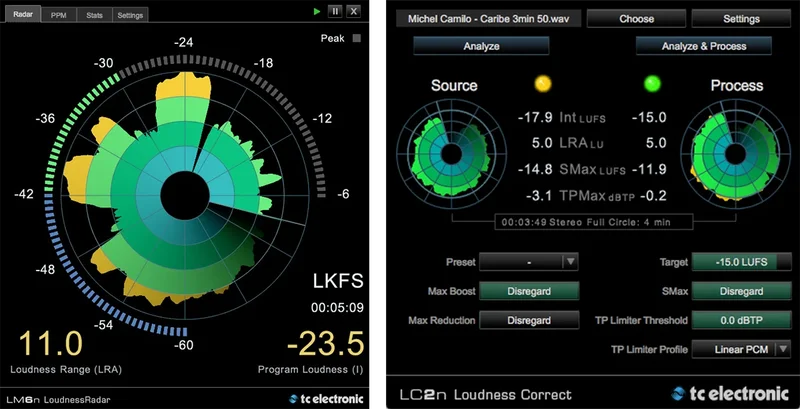Viewport: 800px width, 409px height.
Task: Click the Source radar thumbnail
Action: pyautogui.click(x=451, y=154)
